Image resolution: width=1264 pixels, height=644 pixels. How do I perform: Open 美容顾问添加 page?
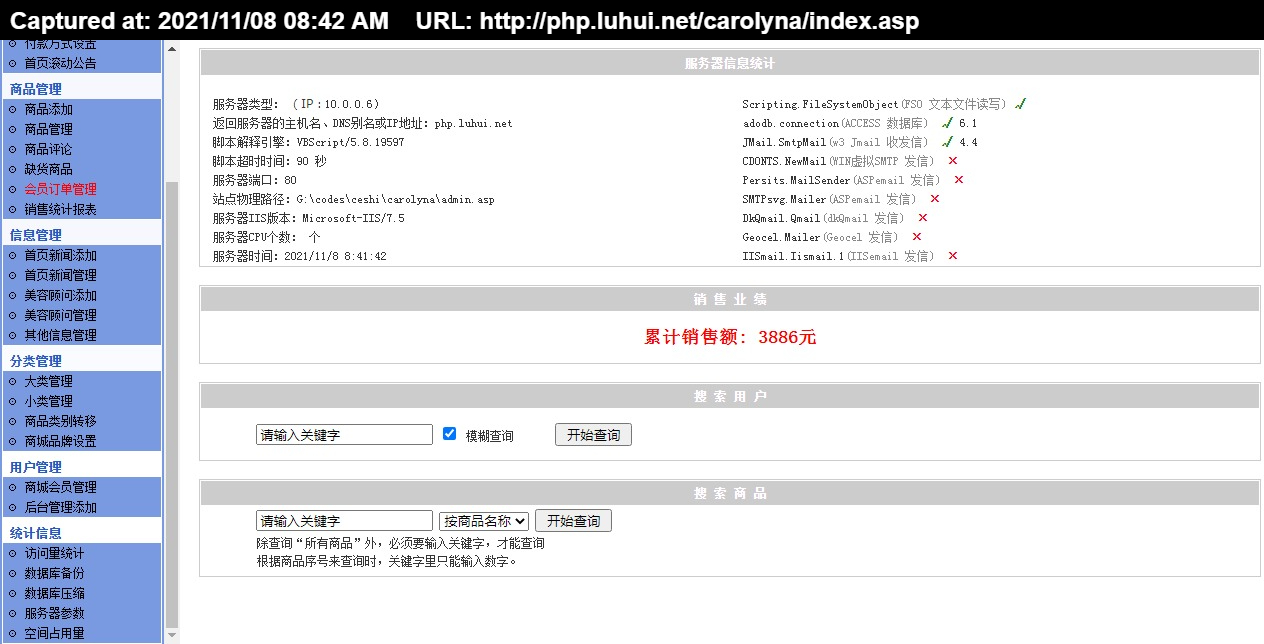60,295
